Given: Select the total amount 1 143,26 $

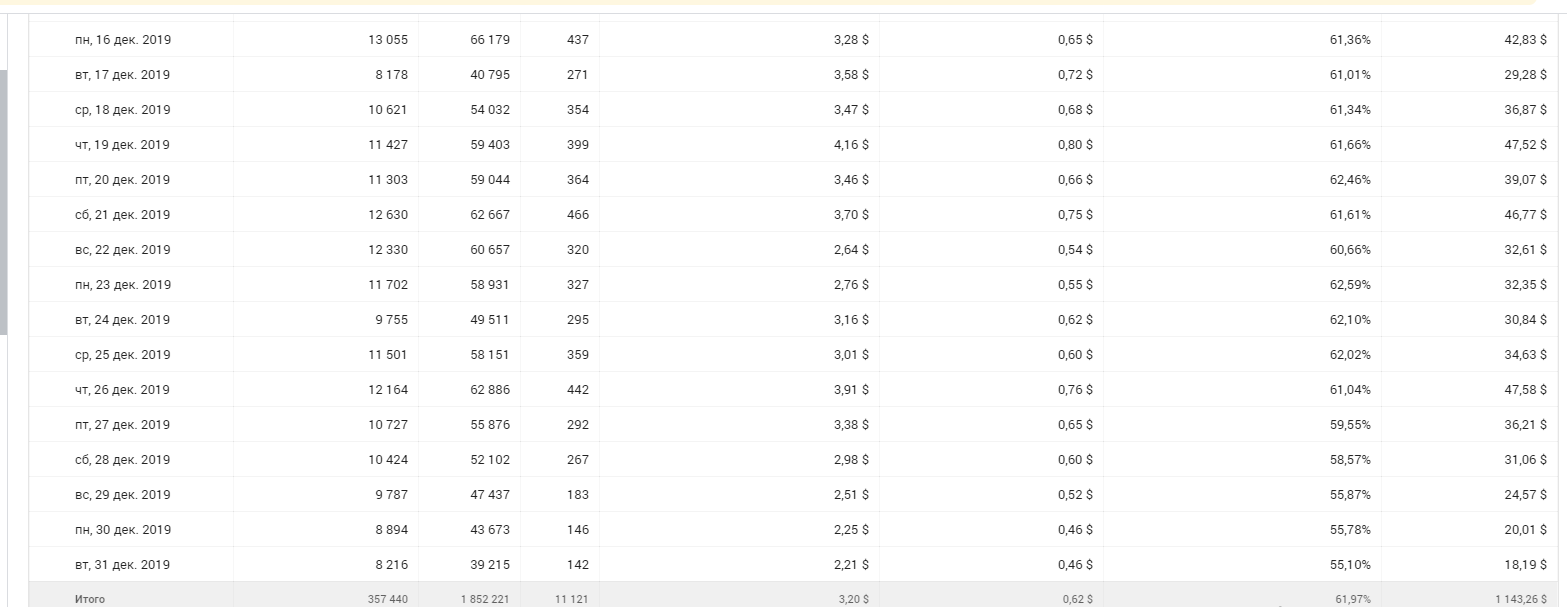Looking at the screenshot, I should tap(1520, 599).
